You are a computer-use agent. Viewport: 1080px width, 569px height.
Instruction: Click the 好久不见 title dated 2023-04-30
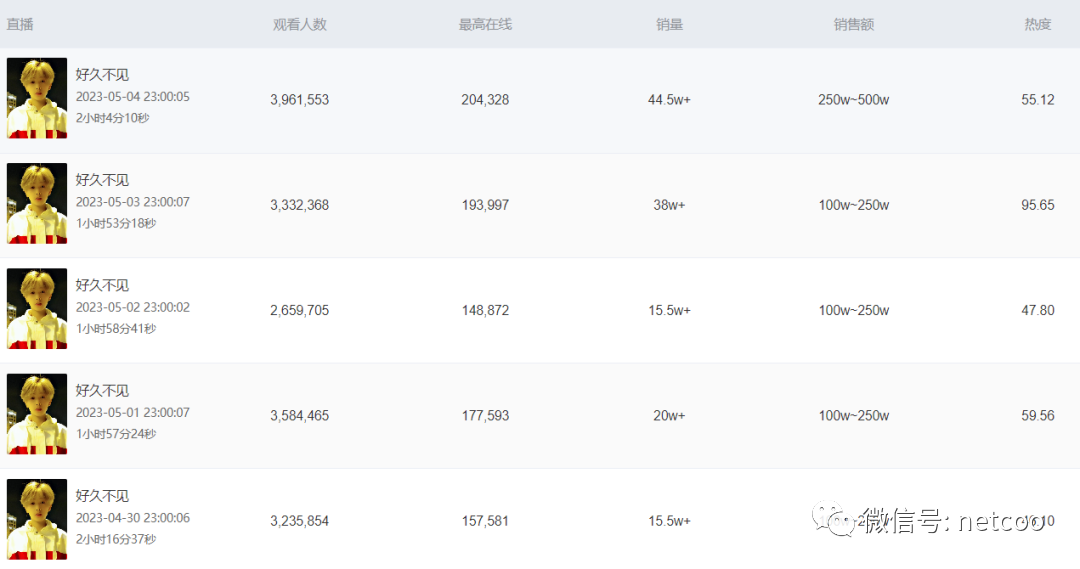(102, 496)
